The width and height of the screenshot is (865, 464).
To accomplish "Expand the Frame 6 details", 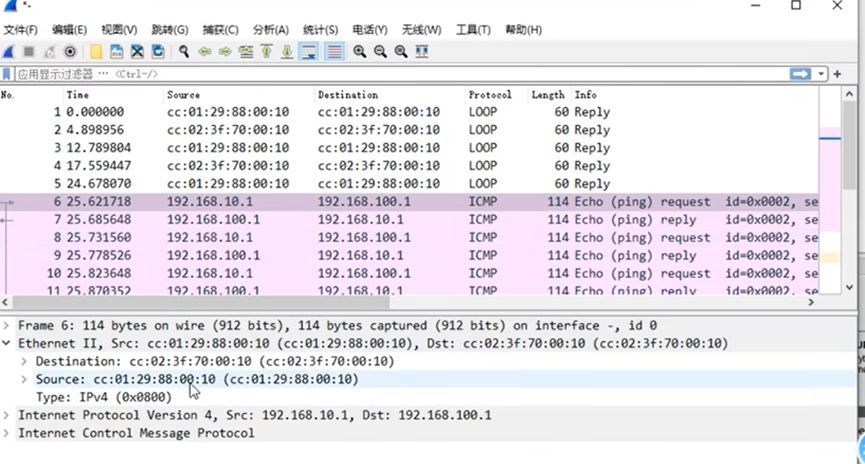I will pyautogui.click(x=8, y=326).
